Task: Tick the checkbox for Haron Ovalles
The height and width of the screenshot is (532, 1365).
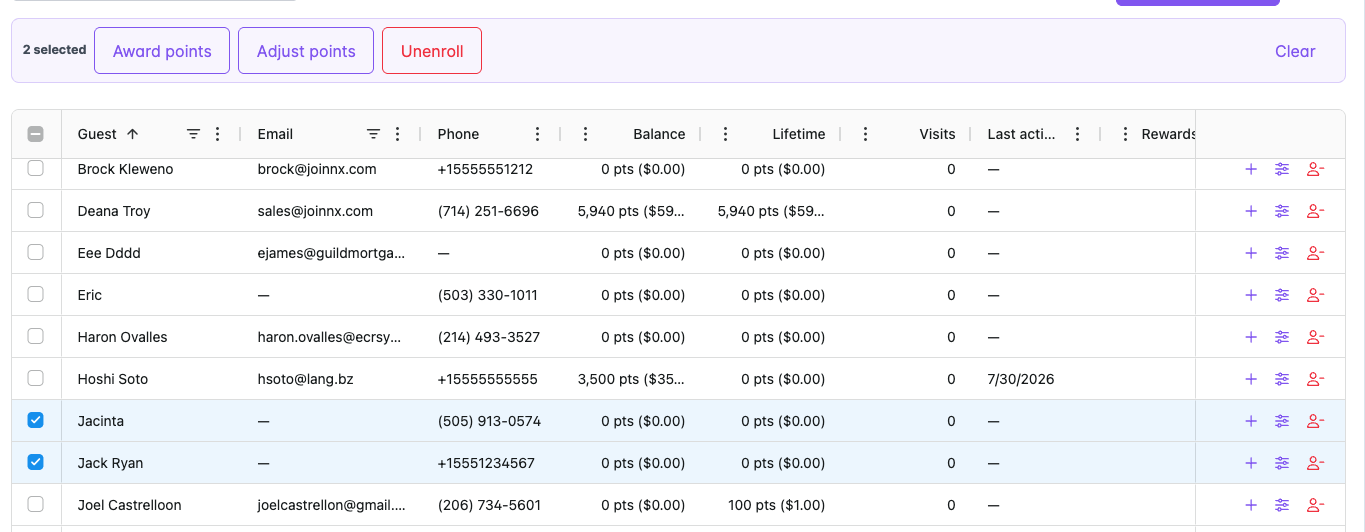Action: coord(36,337)
